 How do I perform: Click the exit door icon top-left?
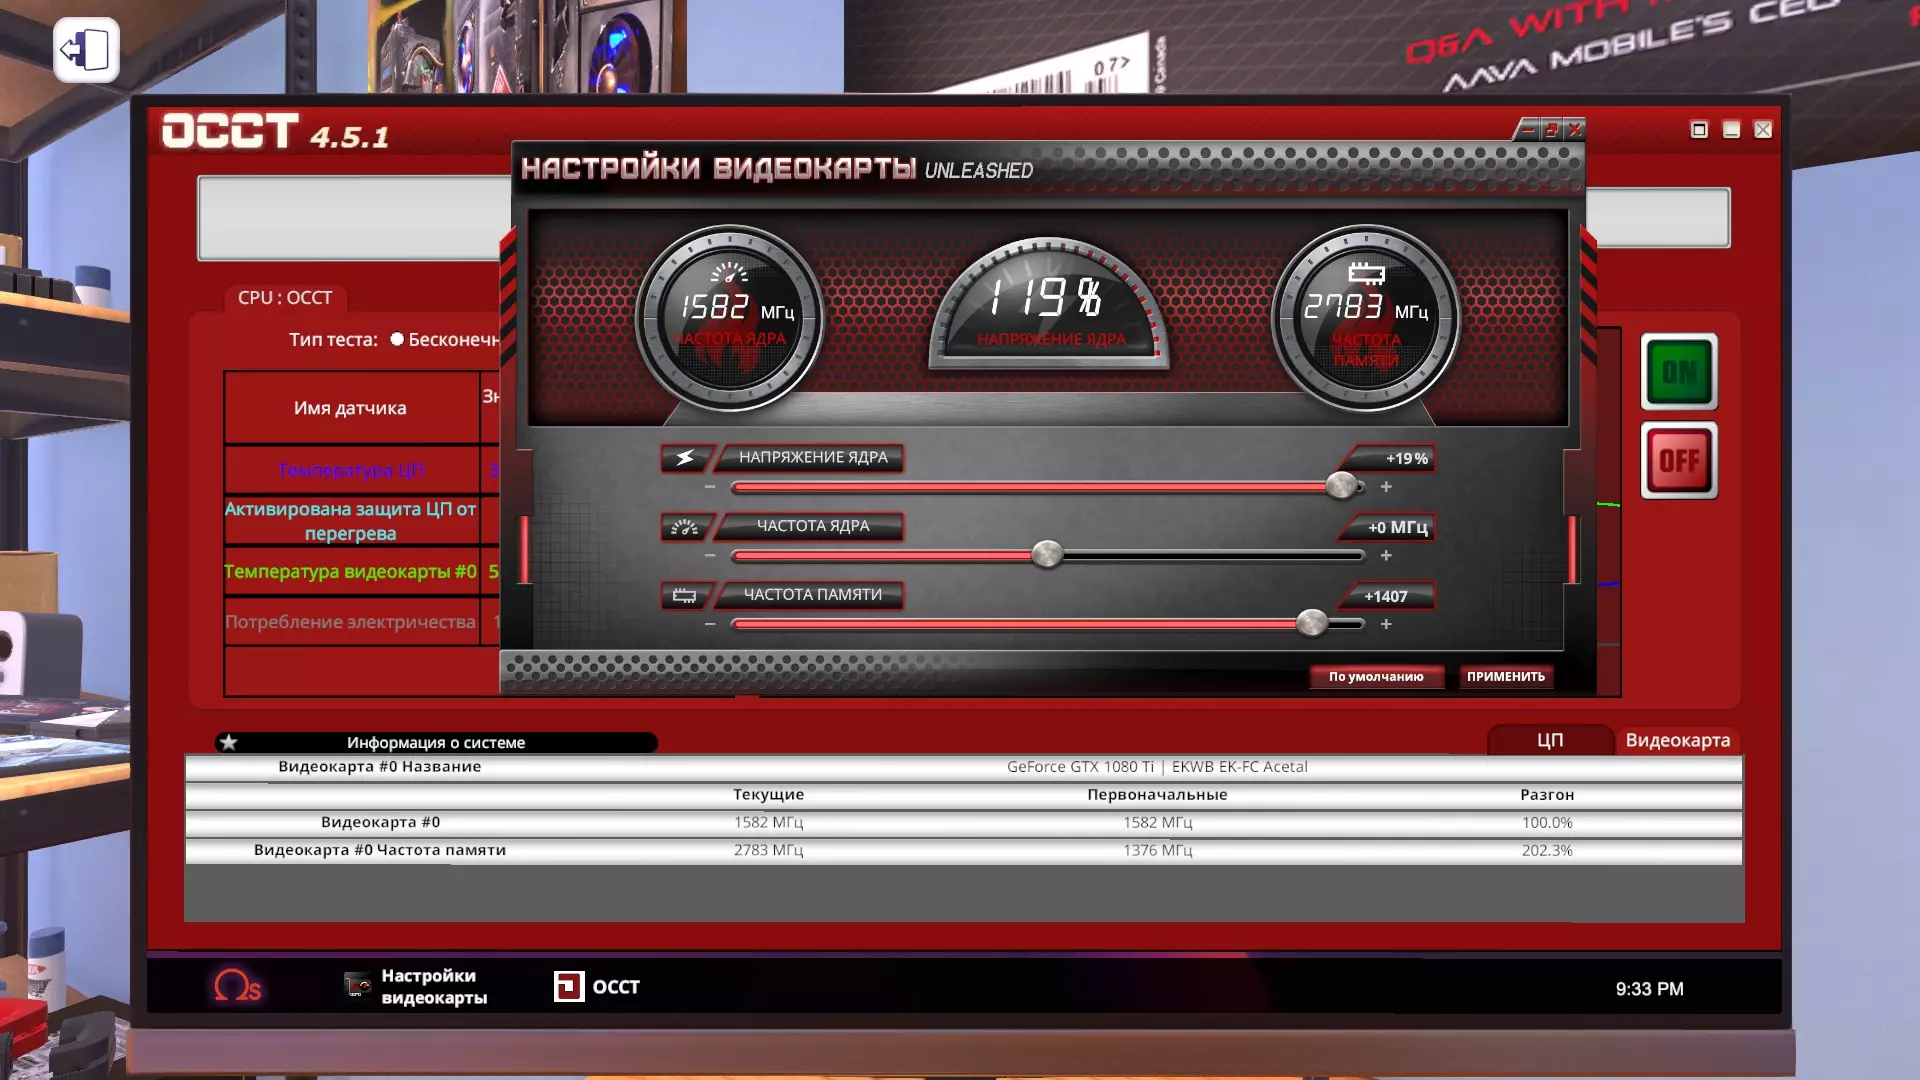point(86,50)
